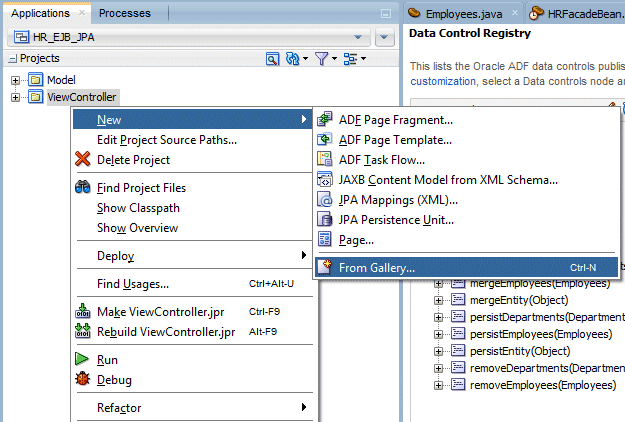Click the search icon in Projects toolbar
Screen dimensions: 625x422
[272, 59]
